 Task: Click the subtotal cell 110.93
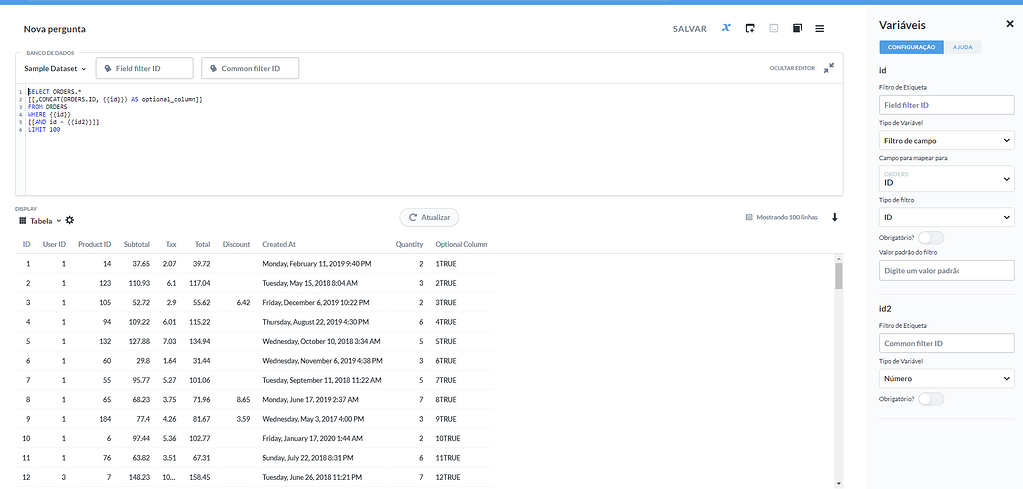pyautogui.click(x=138, y=283)
